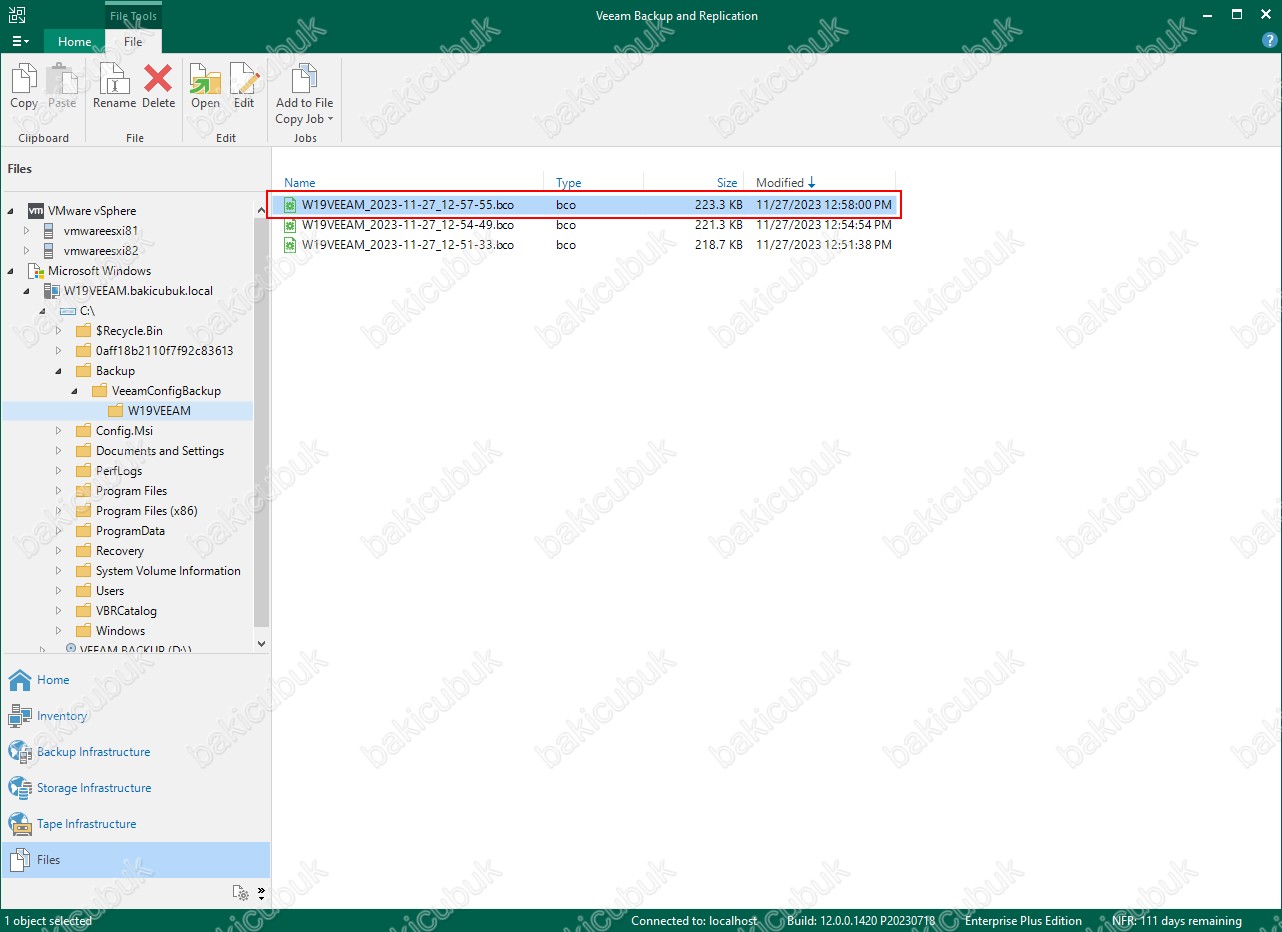Select the File Tools contextual tab
This screenshot has width=1282, height=932.
133,16
